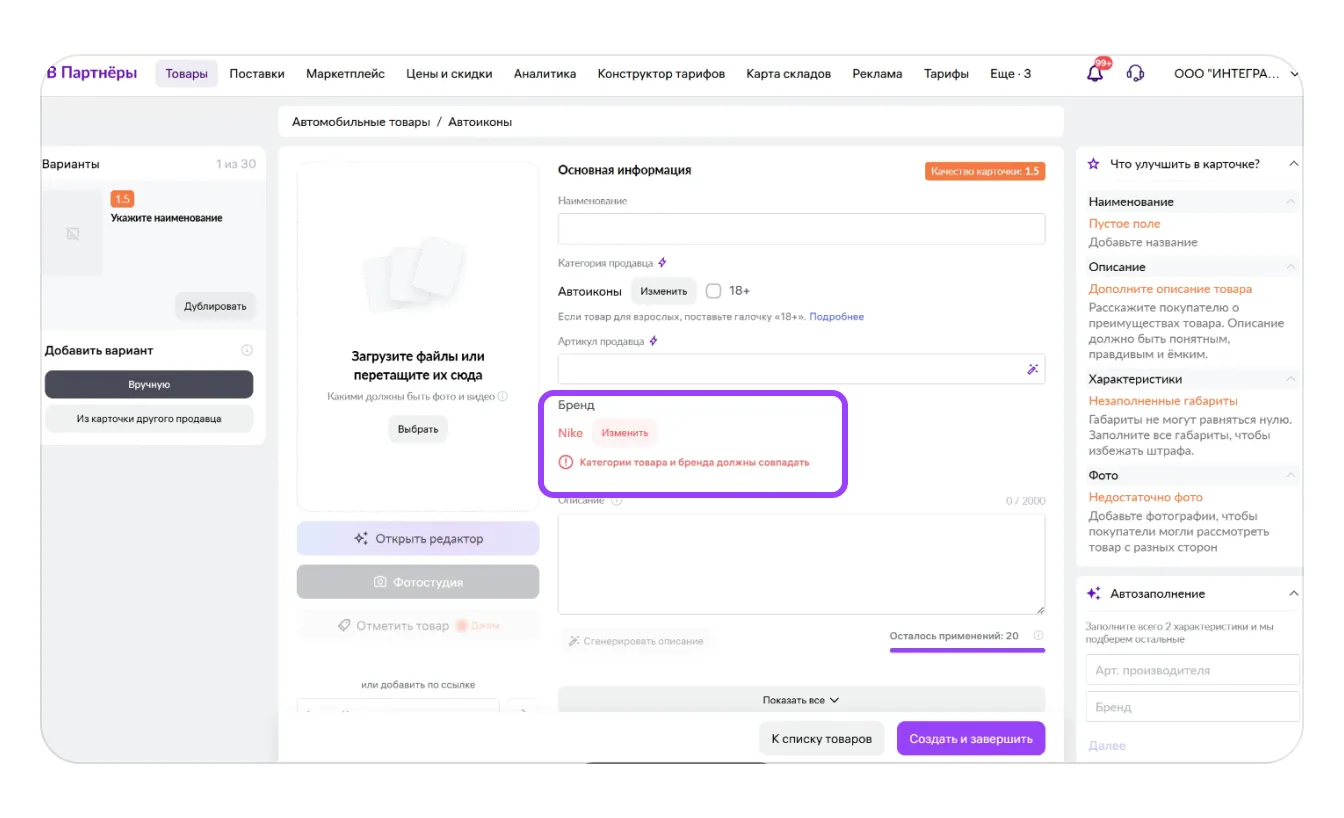Viewport: 1344px width, 818px height.
Task: Go to Цены и скидки menu
Action: point(449,74)
